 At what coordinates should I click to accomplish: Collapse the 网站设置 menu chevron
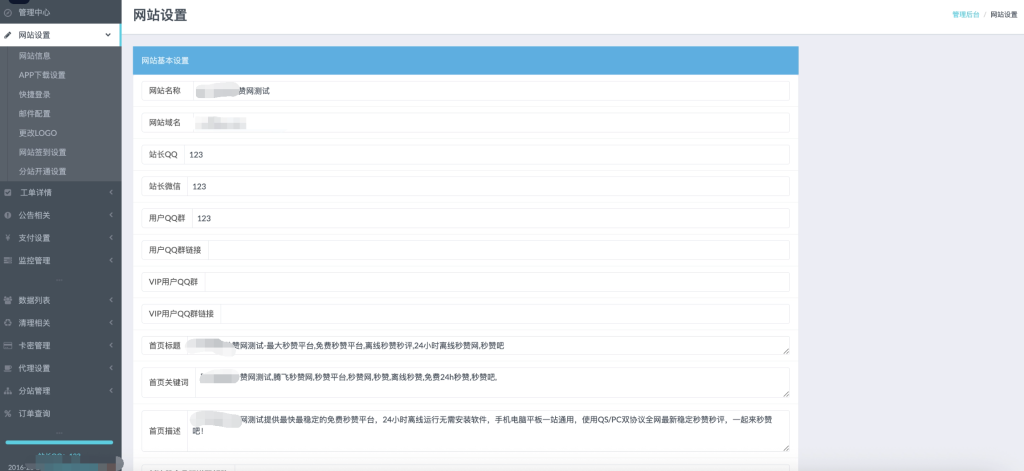coord(108,35)
